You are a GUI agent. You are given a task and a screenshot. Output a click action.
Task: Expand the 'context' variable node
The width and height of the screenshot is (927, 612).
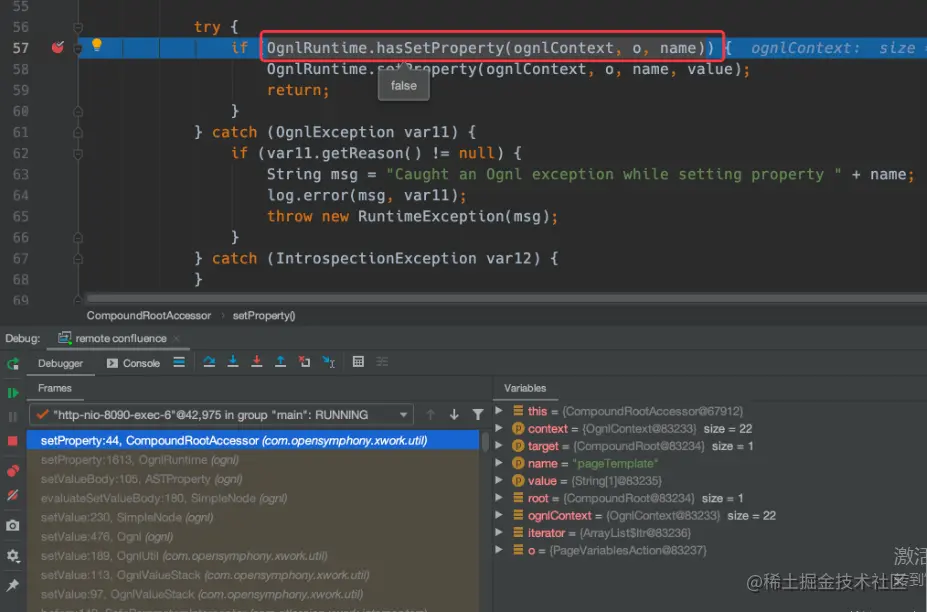499,428
